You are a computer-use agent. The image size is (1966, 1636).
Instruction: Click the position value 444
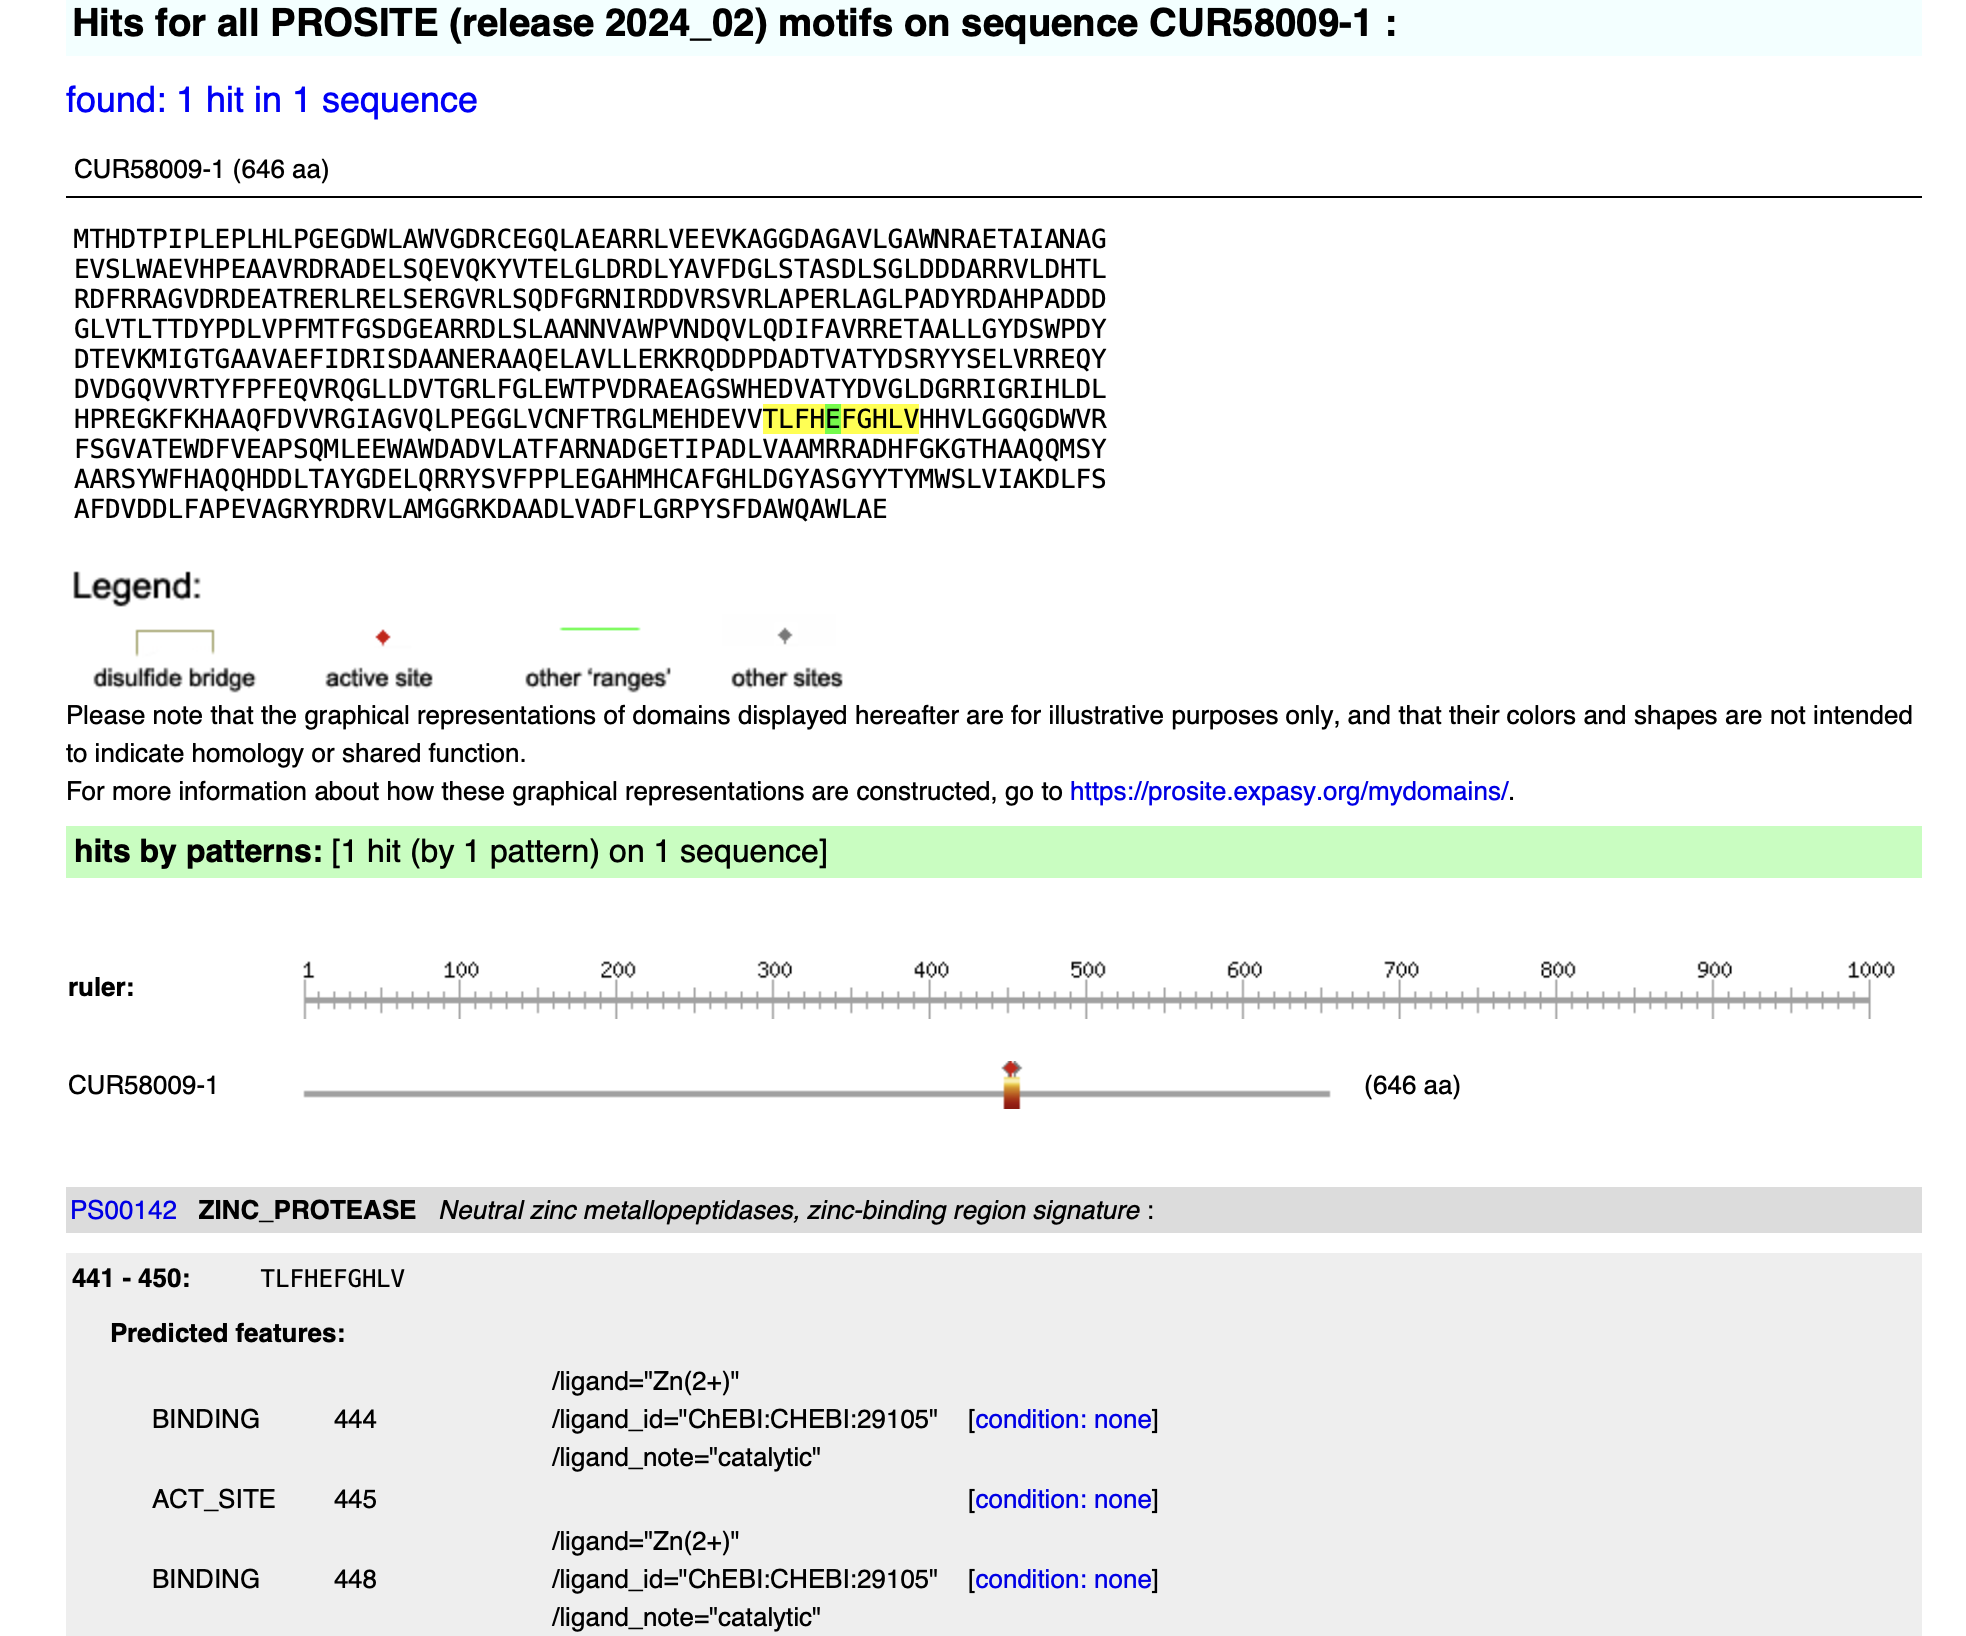pyautogui.click(x=355, y=1419)
